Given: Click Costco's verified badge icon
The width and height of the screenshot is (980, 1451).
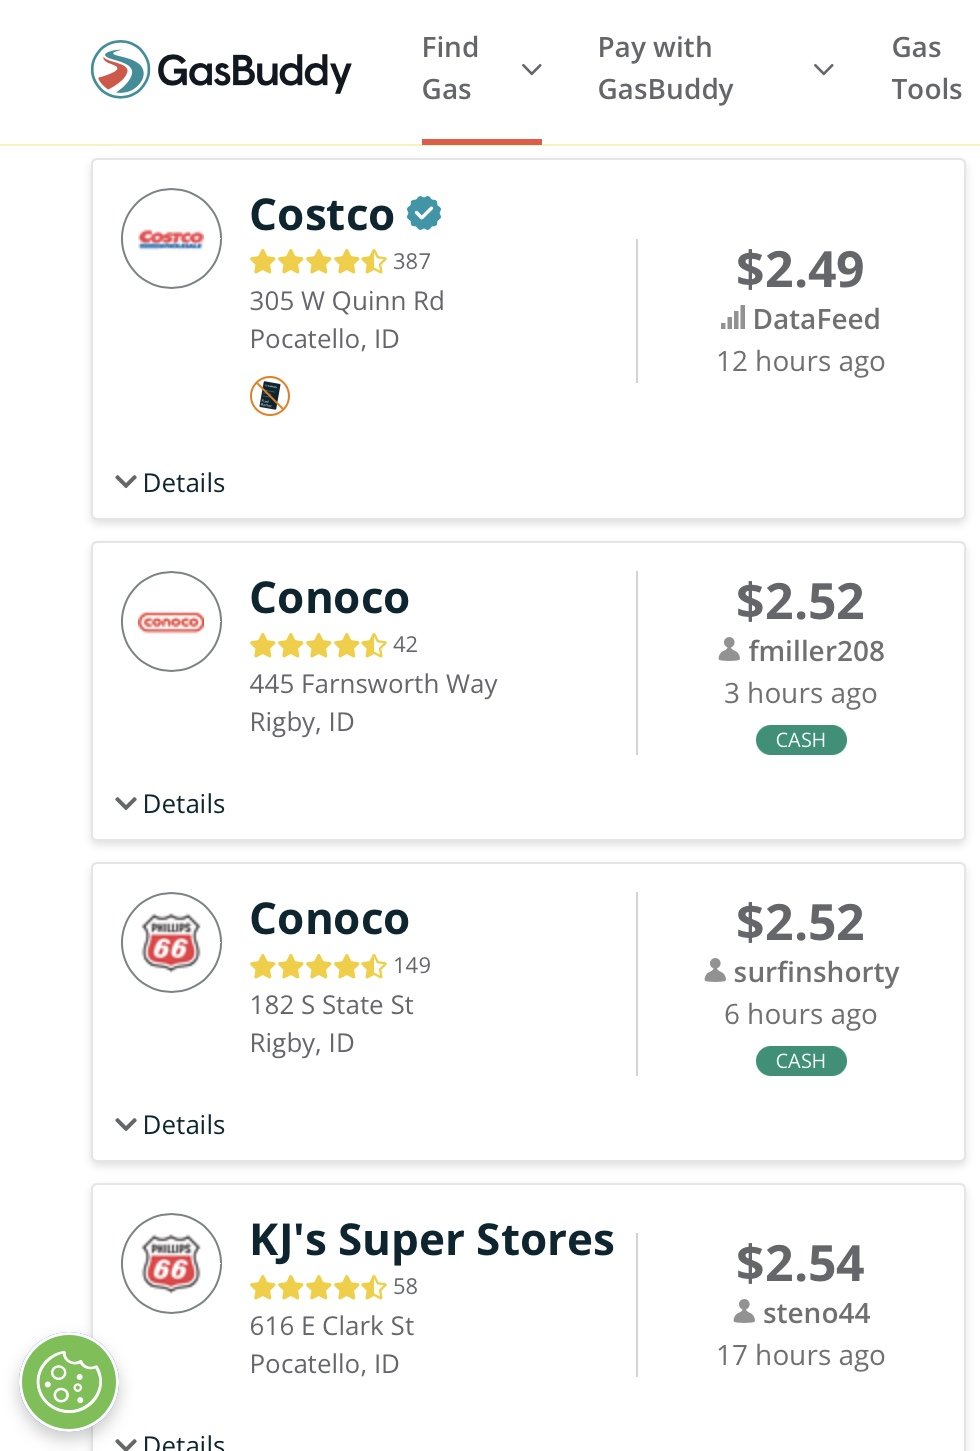Looking at the screenshot, I should [x=424, y=213].
